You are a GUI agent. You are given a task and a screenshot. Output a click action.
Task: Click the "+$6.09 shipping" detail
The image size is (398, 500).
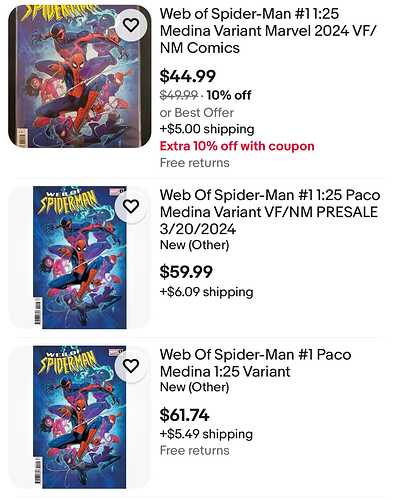[207, 292]
